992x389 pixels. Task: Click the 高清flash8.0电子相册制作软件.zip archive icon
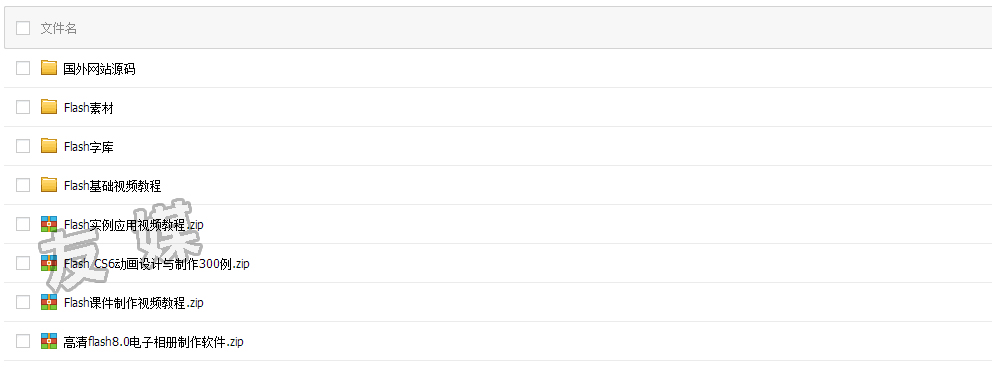point(49,341)
